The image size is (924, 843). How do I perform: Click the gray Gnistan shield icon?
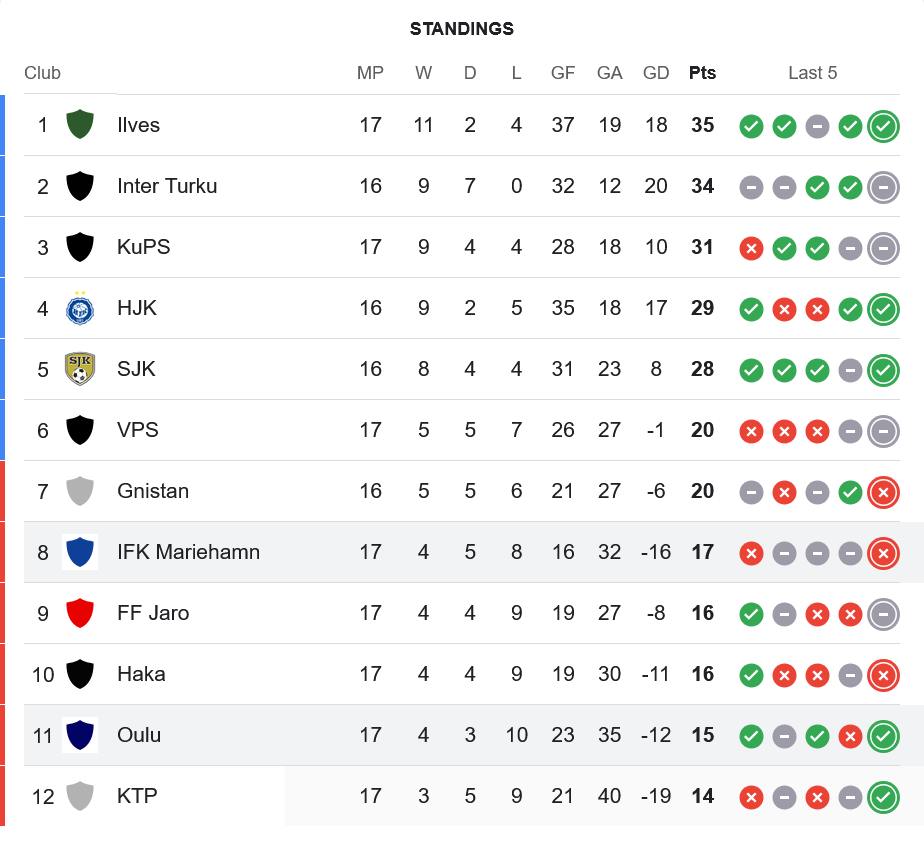click(80, 491)
